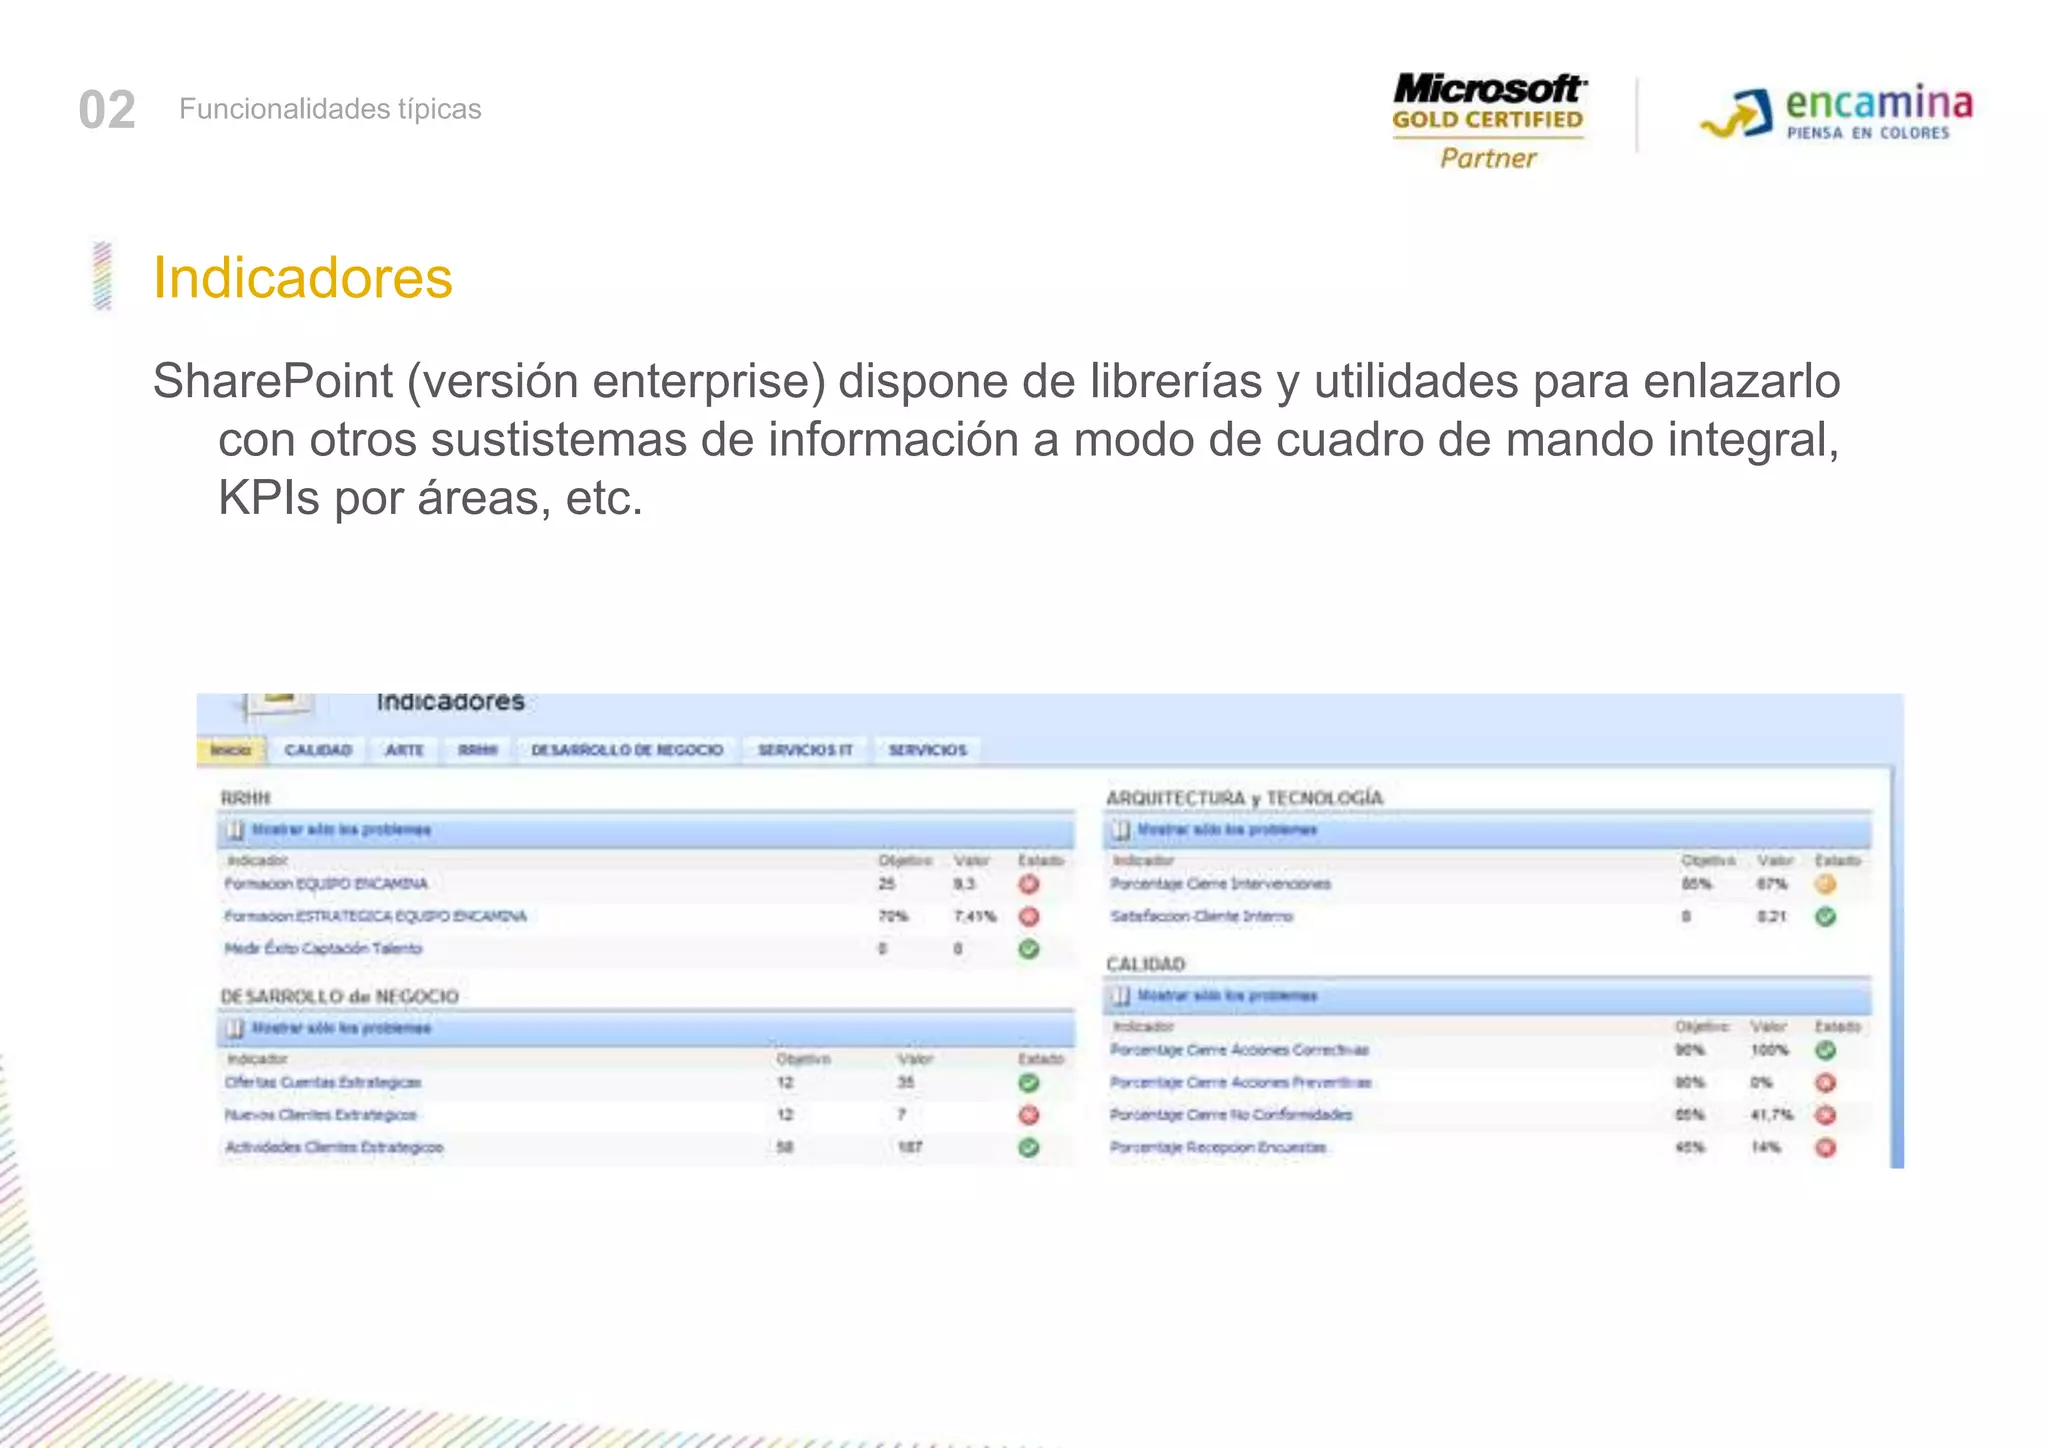Click red status icon for Formacion ESTRATEGICA EQUIPO
2048x1448 pixels.
coord(1029,916)
